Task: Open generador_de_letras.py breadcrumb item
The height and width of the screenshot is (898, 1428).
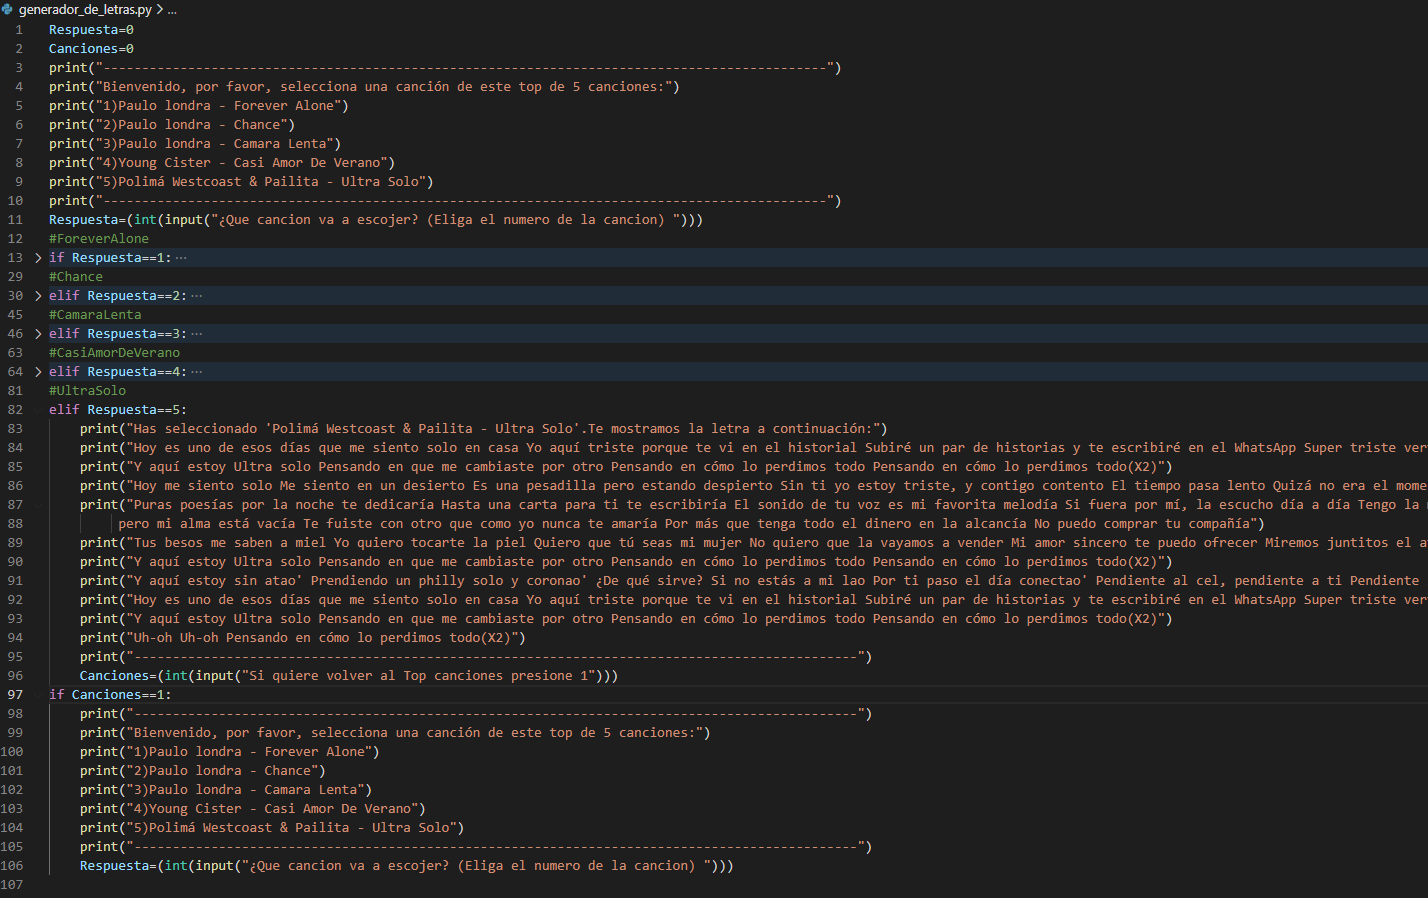Action: click(85, 9)
